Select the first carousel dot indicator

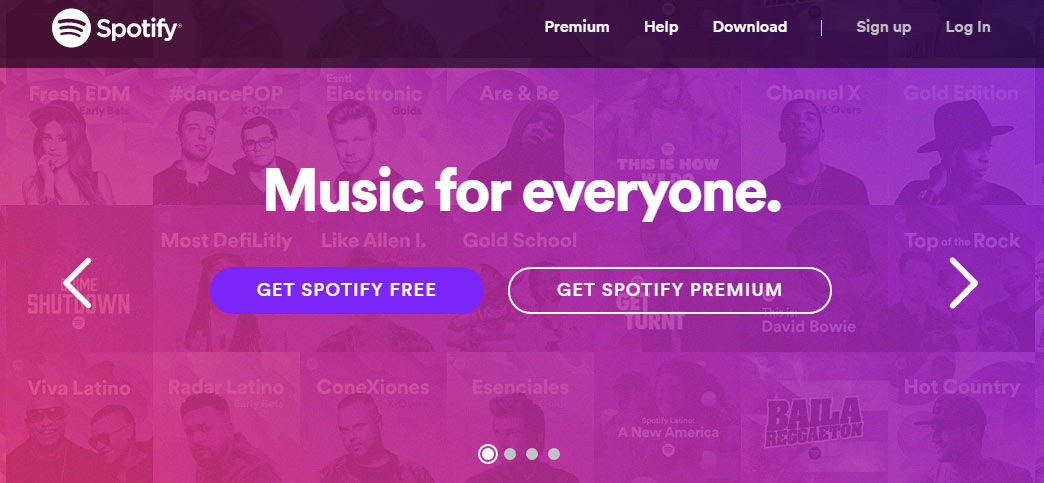(x=487, y=454)
